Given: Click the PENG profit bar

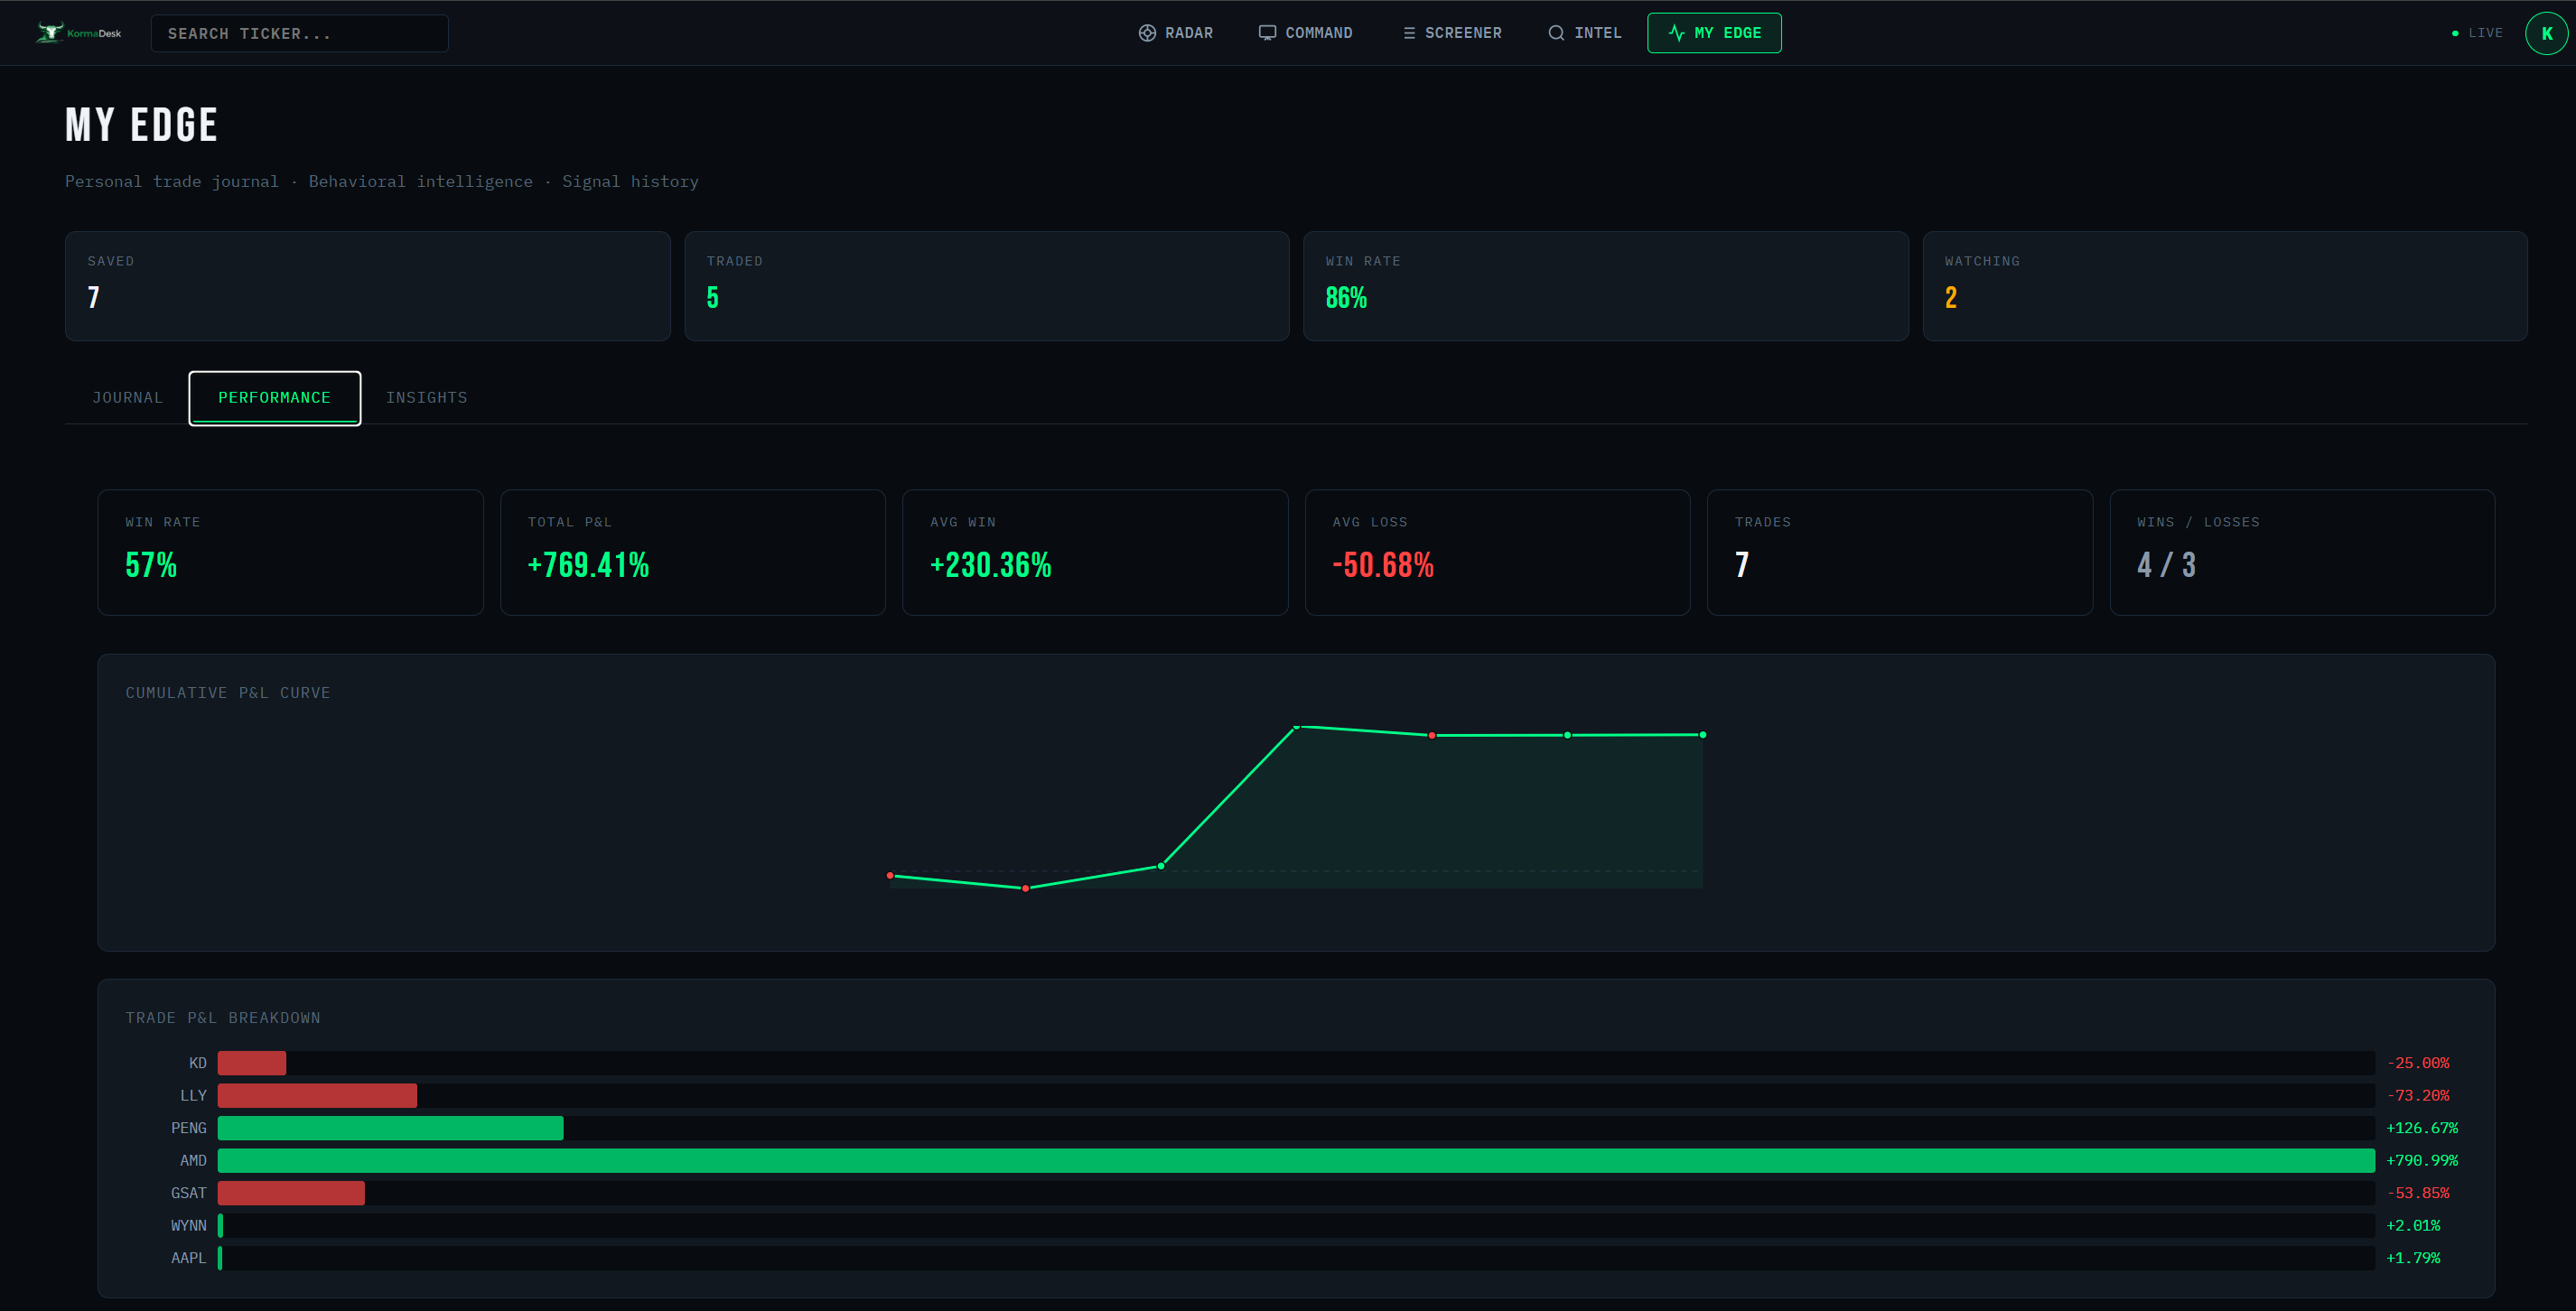Looking at the screenshot, I should pos(390,1128).
